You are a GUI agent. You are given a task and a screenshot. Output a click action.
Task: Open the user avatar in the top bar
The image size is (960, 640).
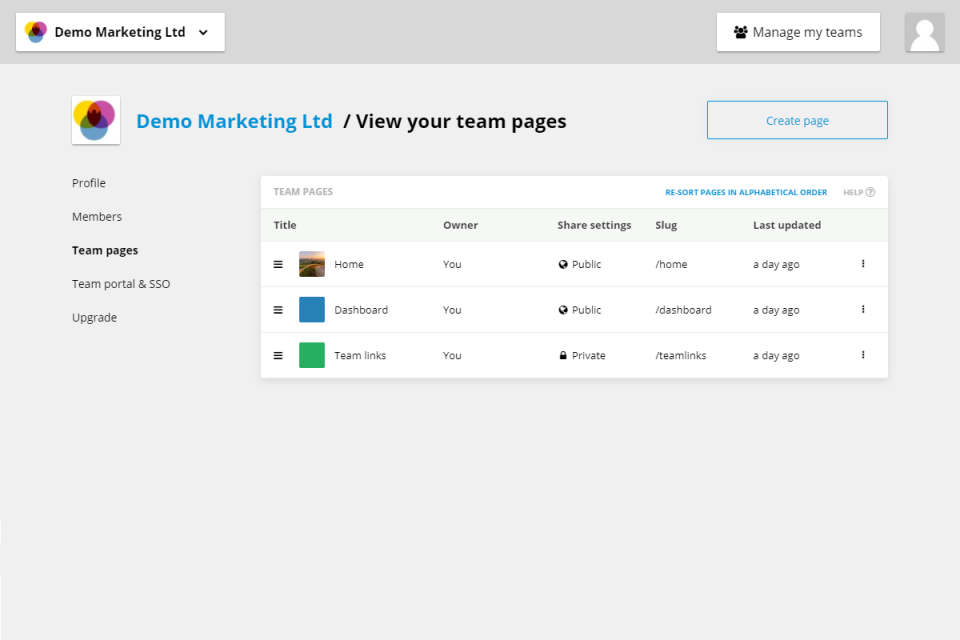924,32
